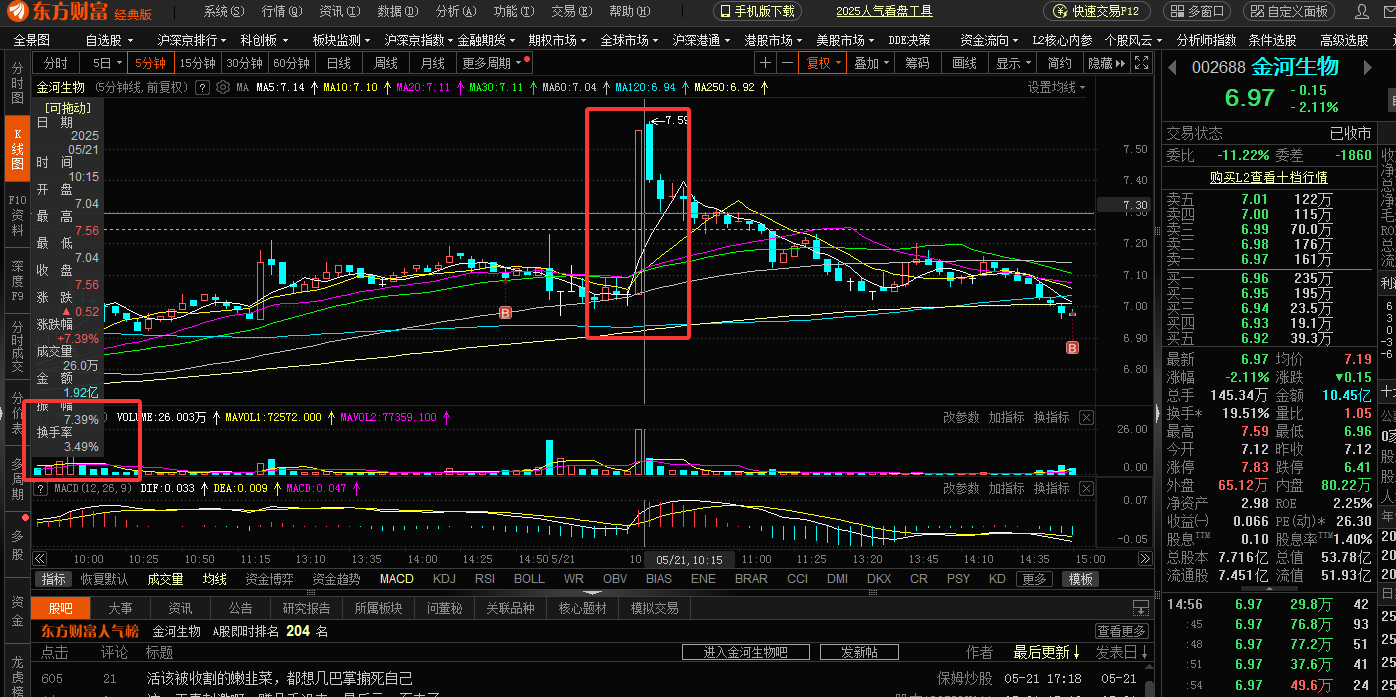
Task: Click 进入金河生物吧 button
Action: (x=745, y=652)
